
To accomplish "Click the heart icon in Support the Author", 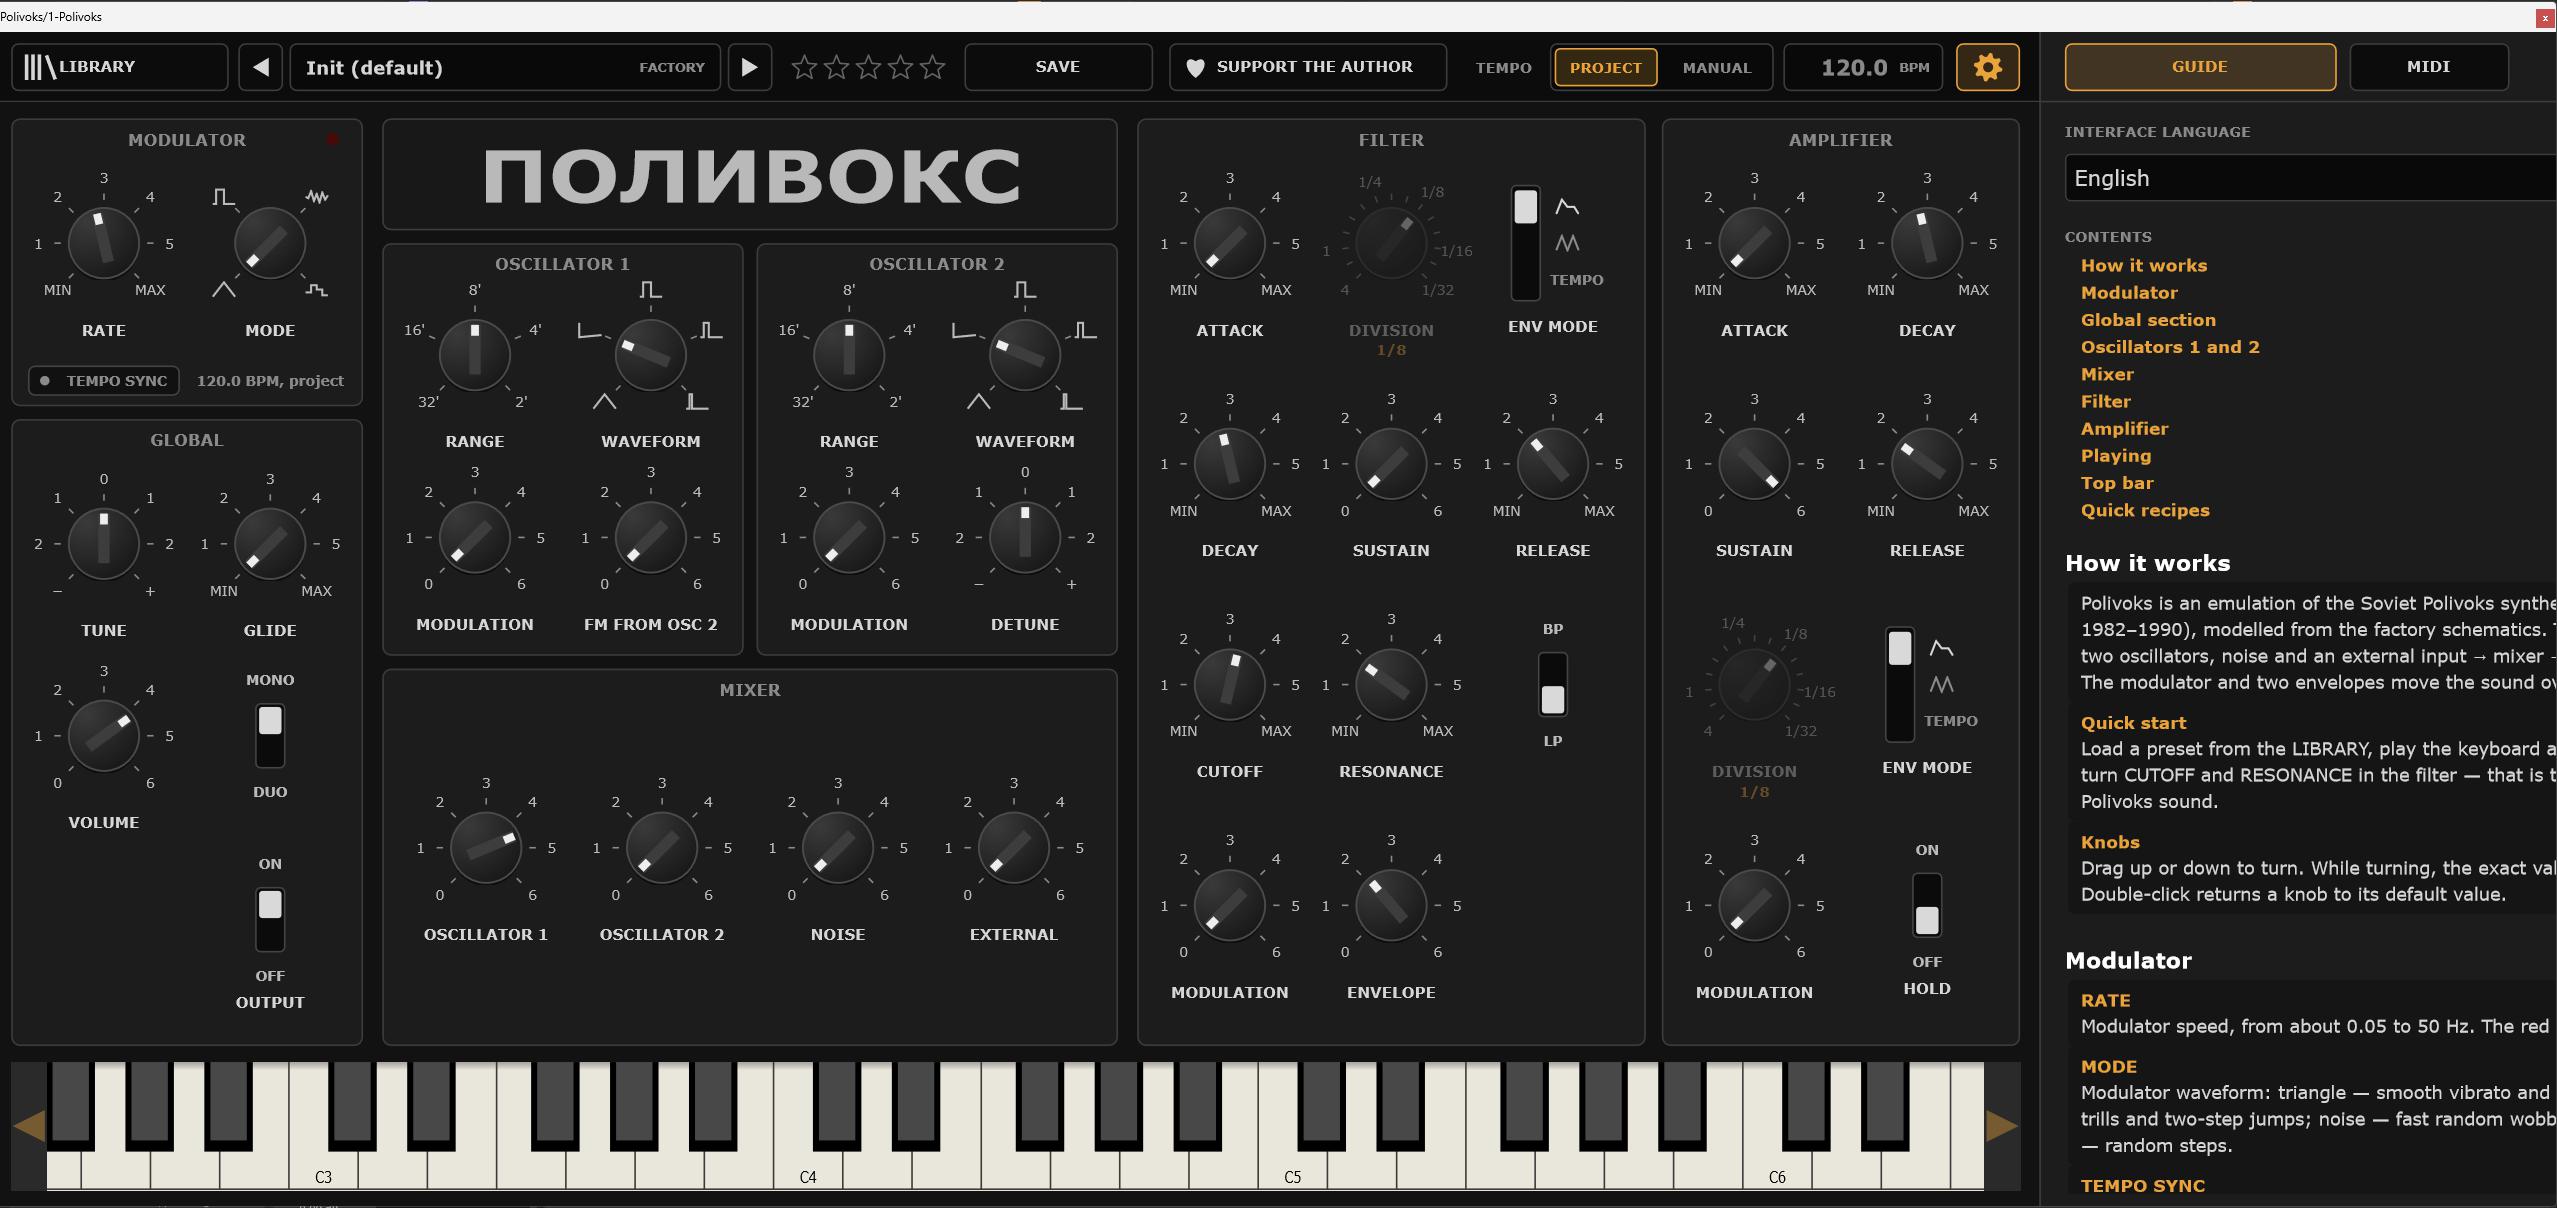I will [1194, 68].
